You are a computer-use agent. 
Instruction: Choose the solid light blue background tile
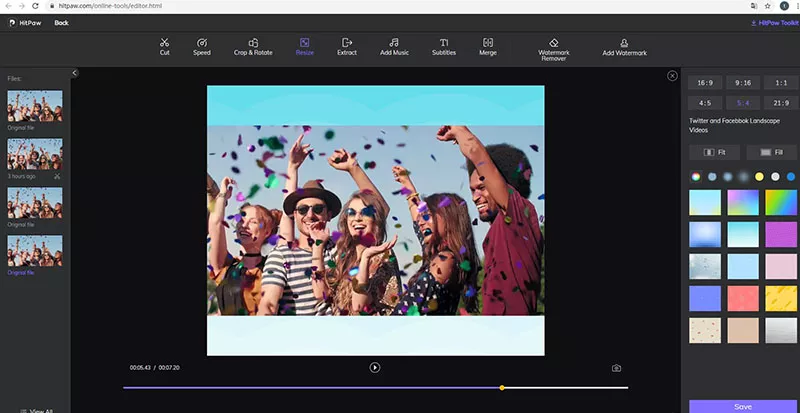click(743, 266)
